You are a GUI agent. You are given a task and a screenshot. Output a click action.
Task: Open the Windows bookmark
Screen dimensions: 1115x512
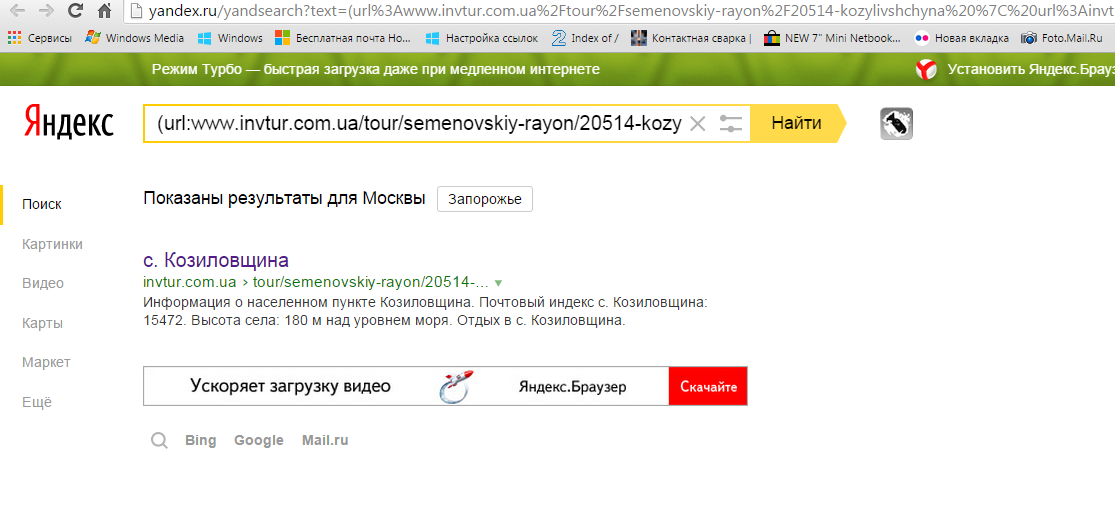point(230,38)
